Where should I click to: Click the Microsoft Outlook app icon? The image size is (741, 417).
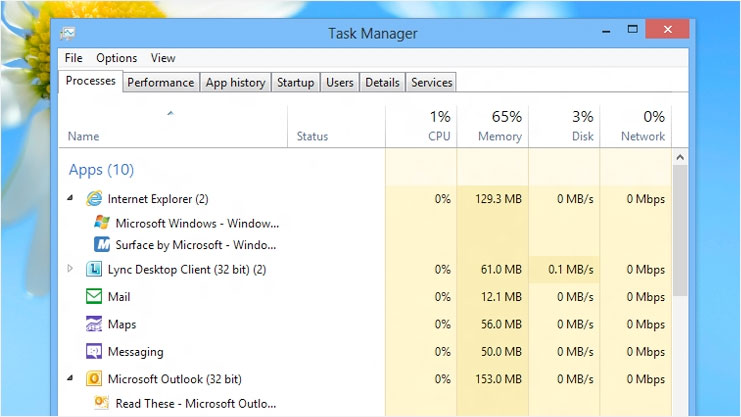click(x=94, y=379)
